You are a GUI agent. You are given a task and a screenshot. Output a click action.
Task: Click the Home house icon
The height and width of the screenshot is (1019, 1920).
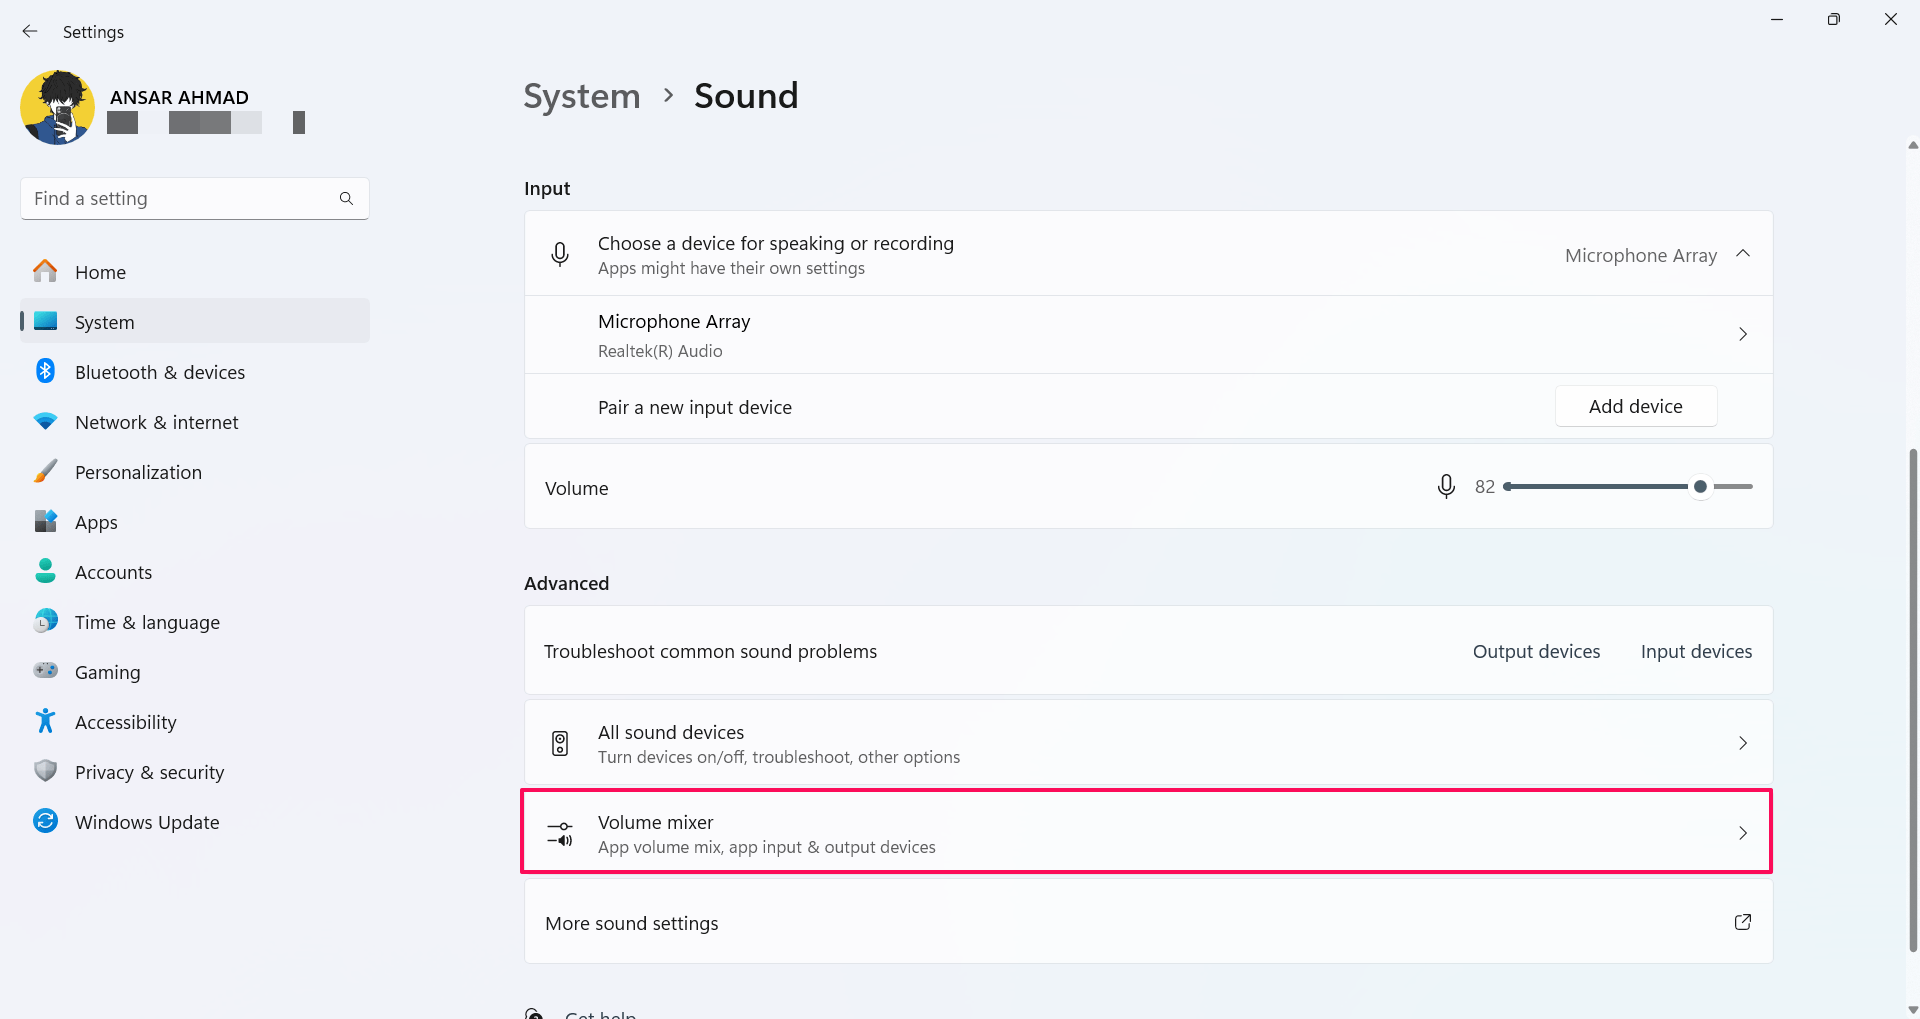[x=45, y=271]
